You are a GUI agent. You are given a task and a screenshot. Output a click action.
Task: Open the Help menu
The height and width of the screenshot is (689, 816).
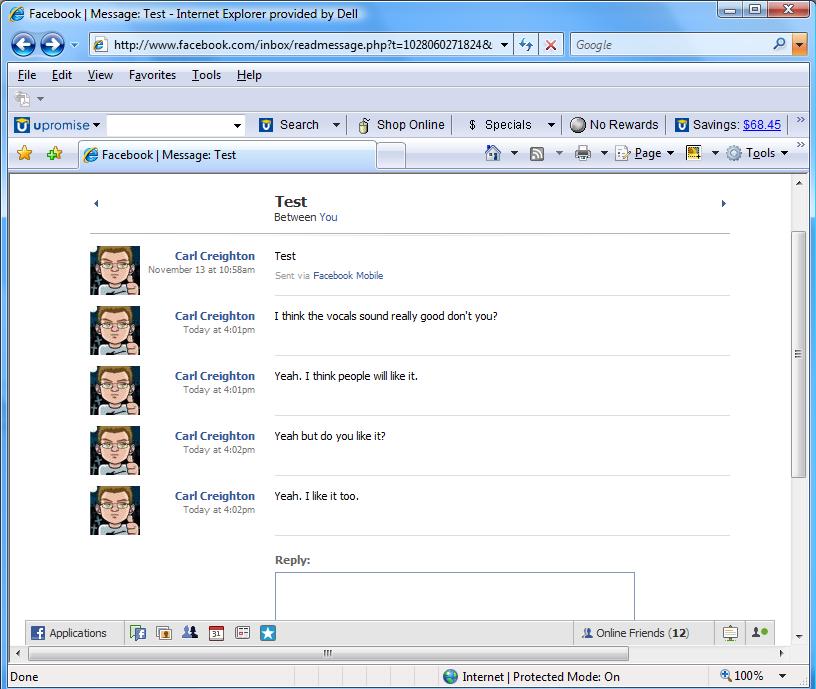click(249, 75)
